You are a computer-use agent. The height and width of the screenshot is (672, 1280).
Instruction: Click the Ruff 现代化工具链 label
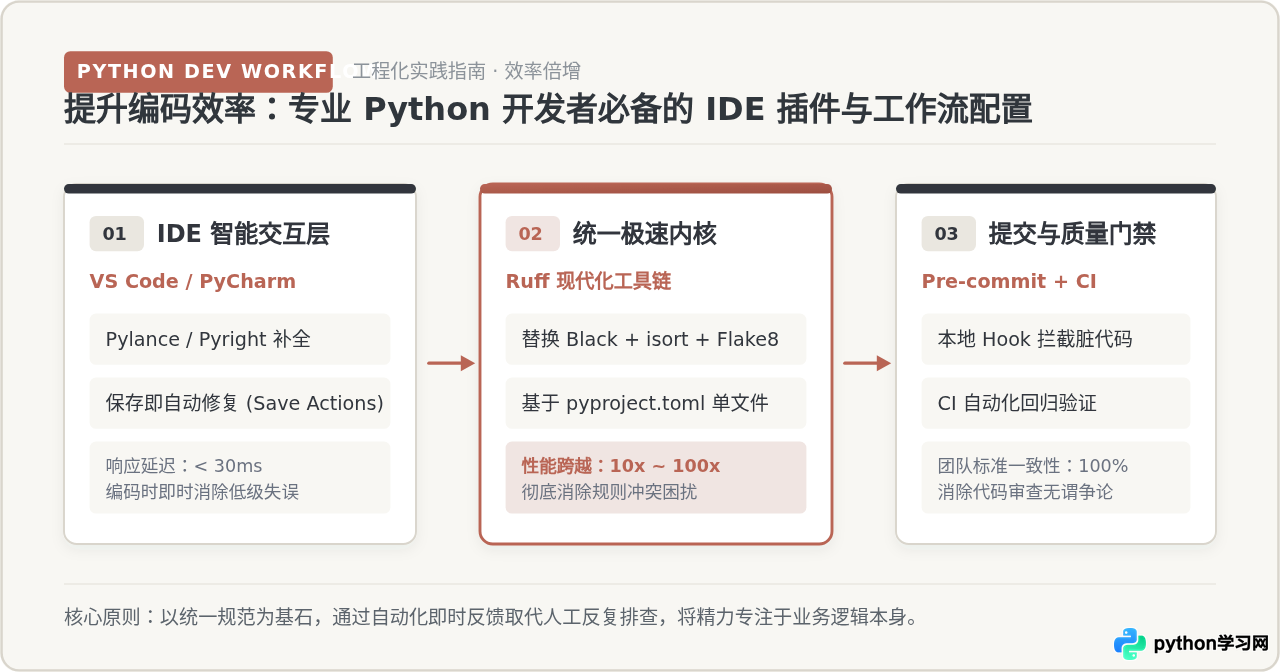588,281
